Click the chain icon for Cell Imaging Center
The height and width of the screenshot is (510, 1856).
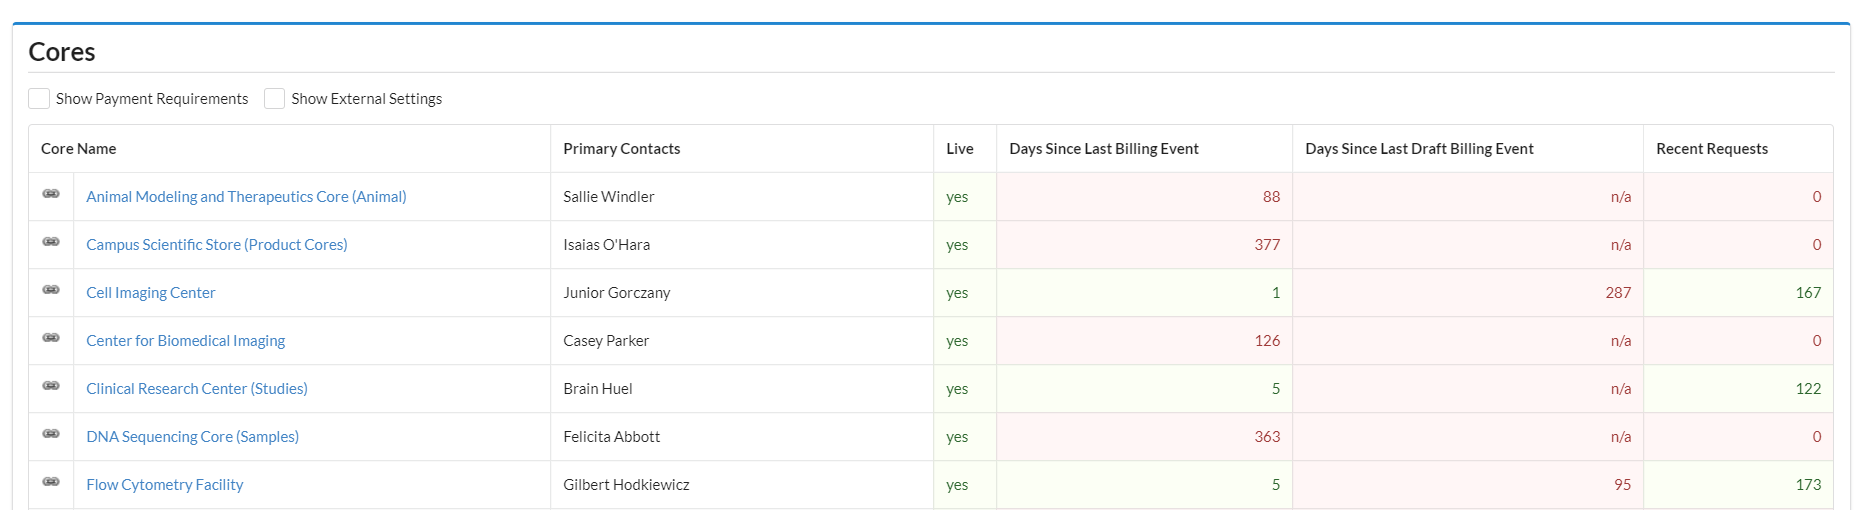pos(51,290)
